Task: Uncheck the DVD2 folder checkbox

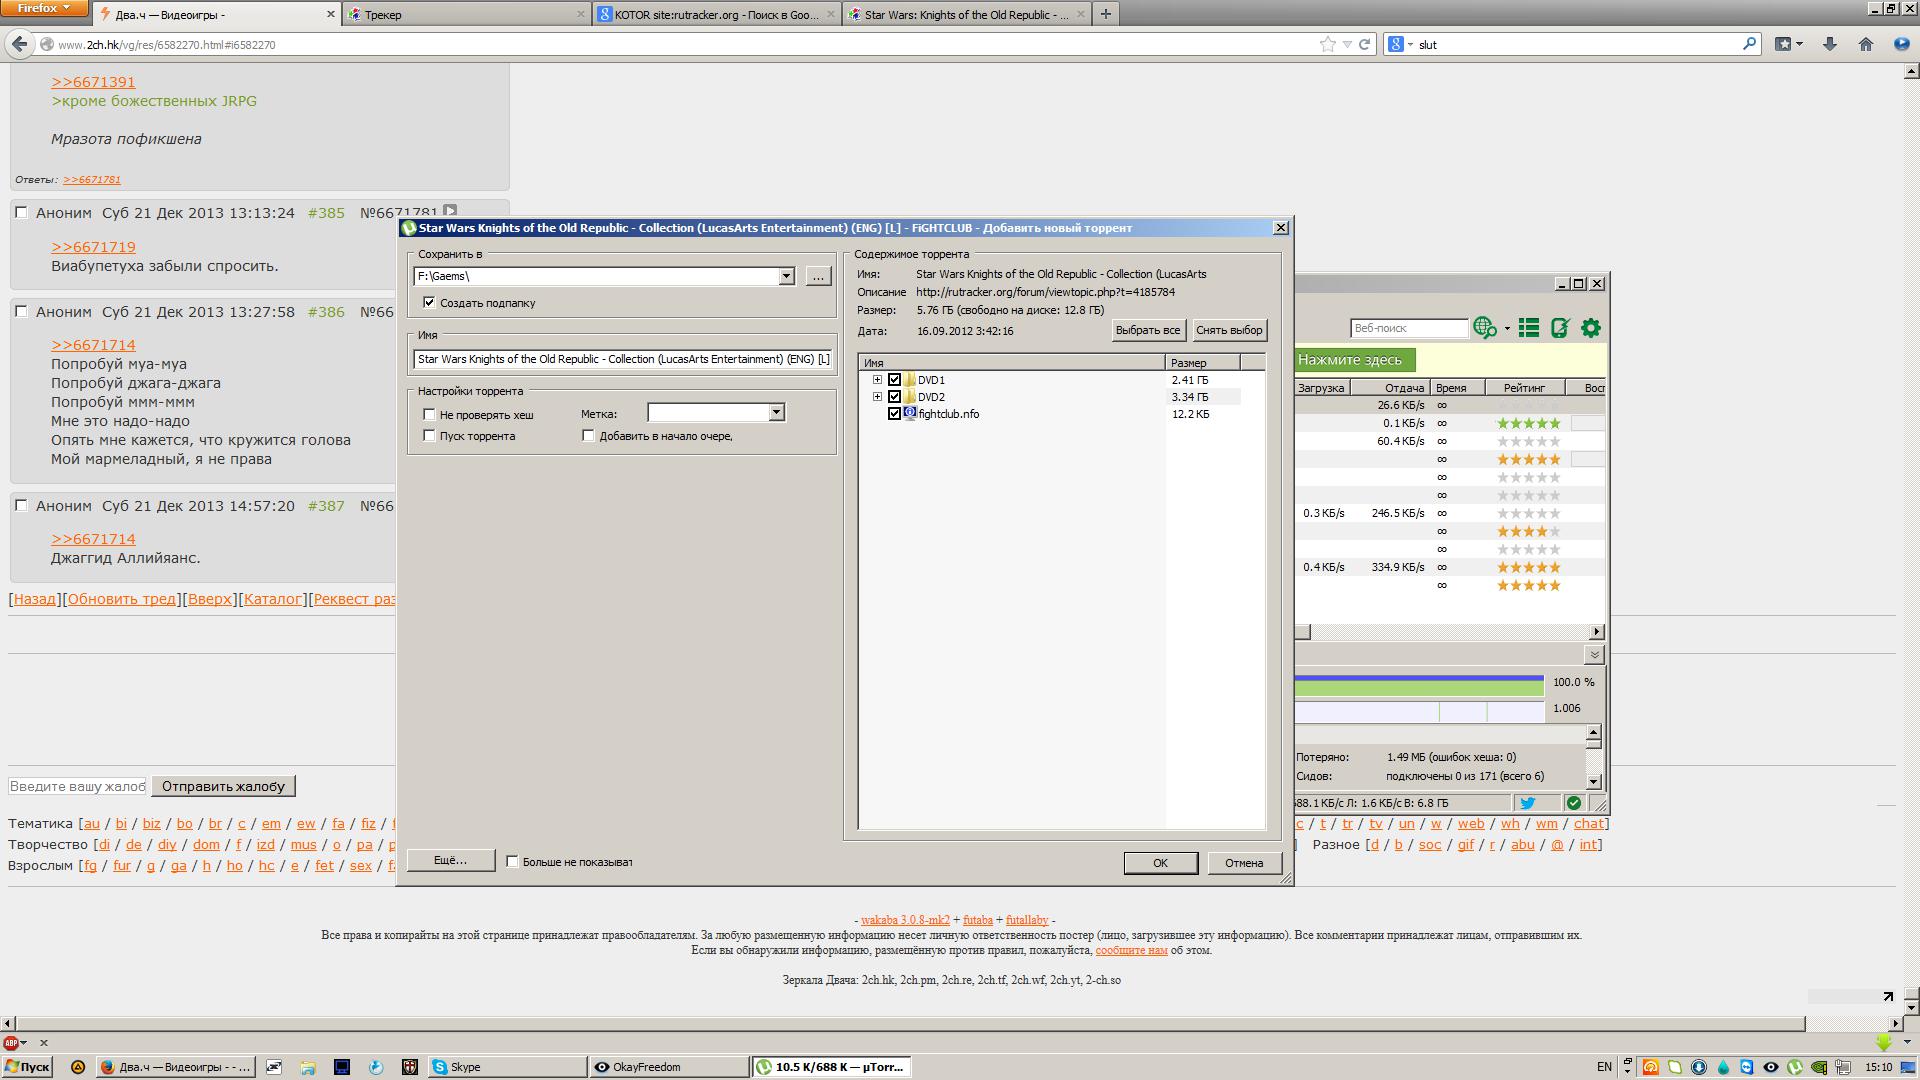Action: 895,397
